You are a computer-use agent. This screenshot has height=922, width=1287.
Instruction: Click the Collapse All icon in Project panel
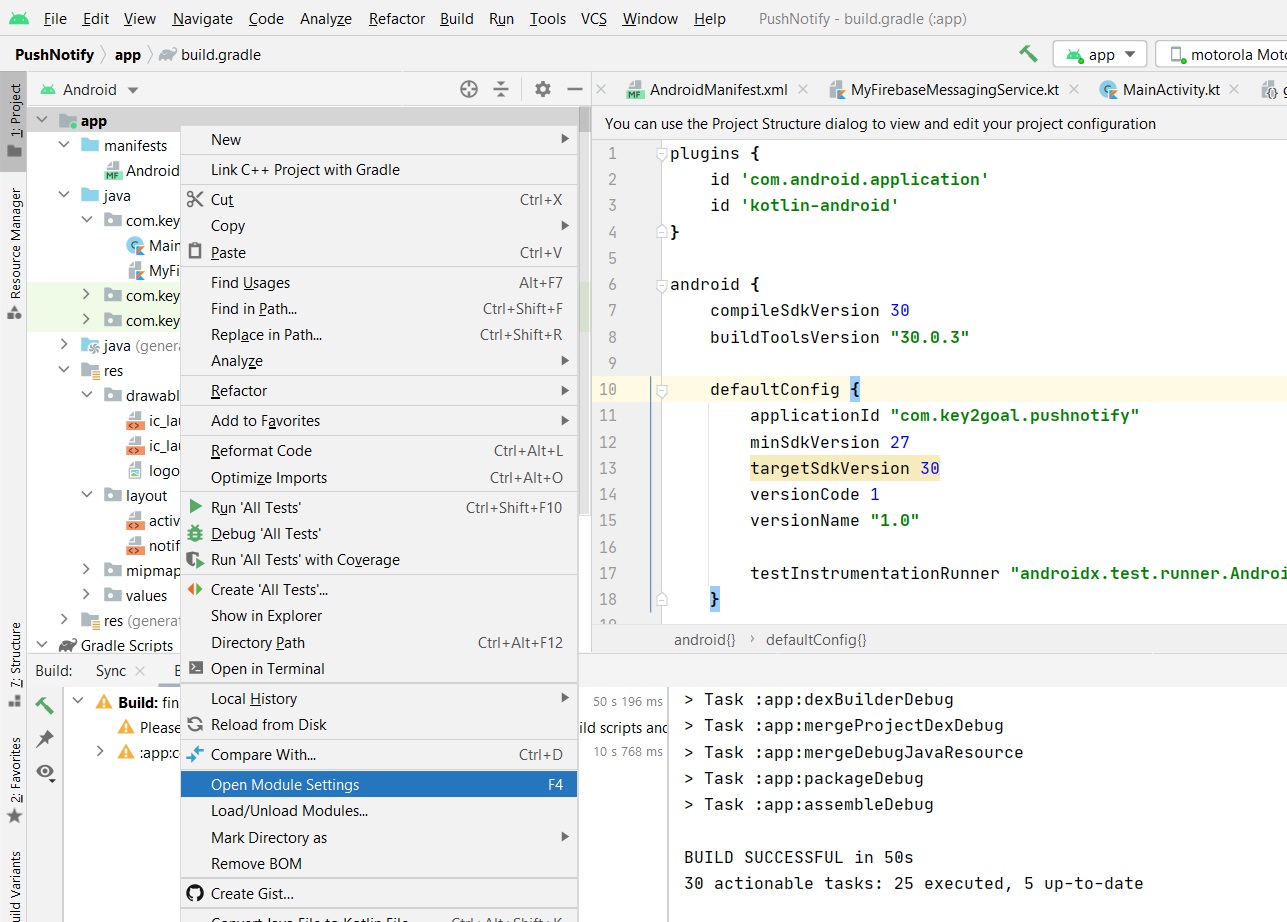click(x=500, y=89)
